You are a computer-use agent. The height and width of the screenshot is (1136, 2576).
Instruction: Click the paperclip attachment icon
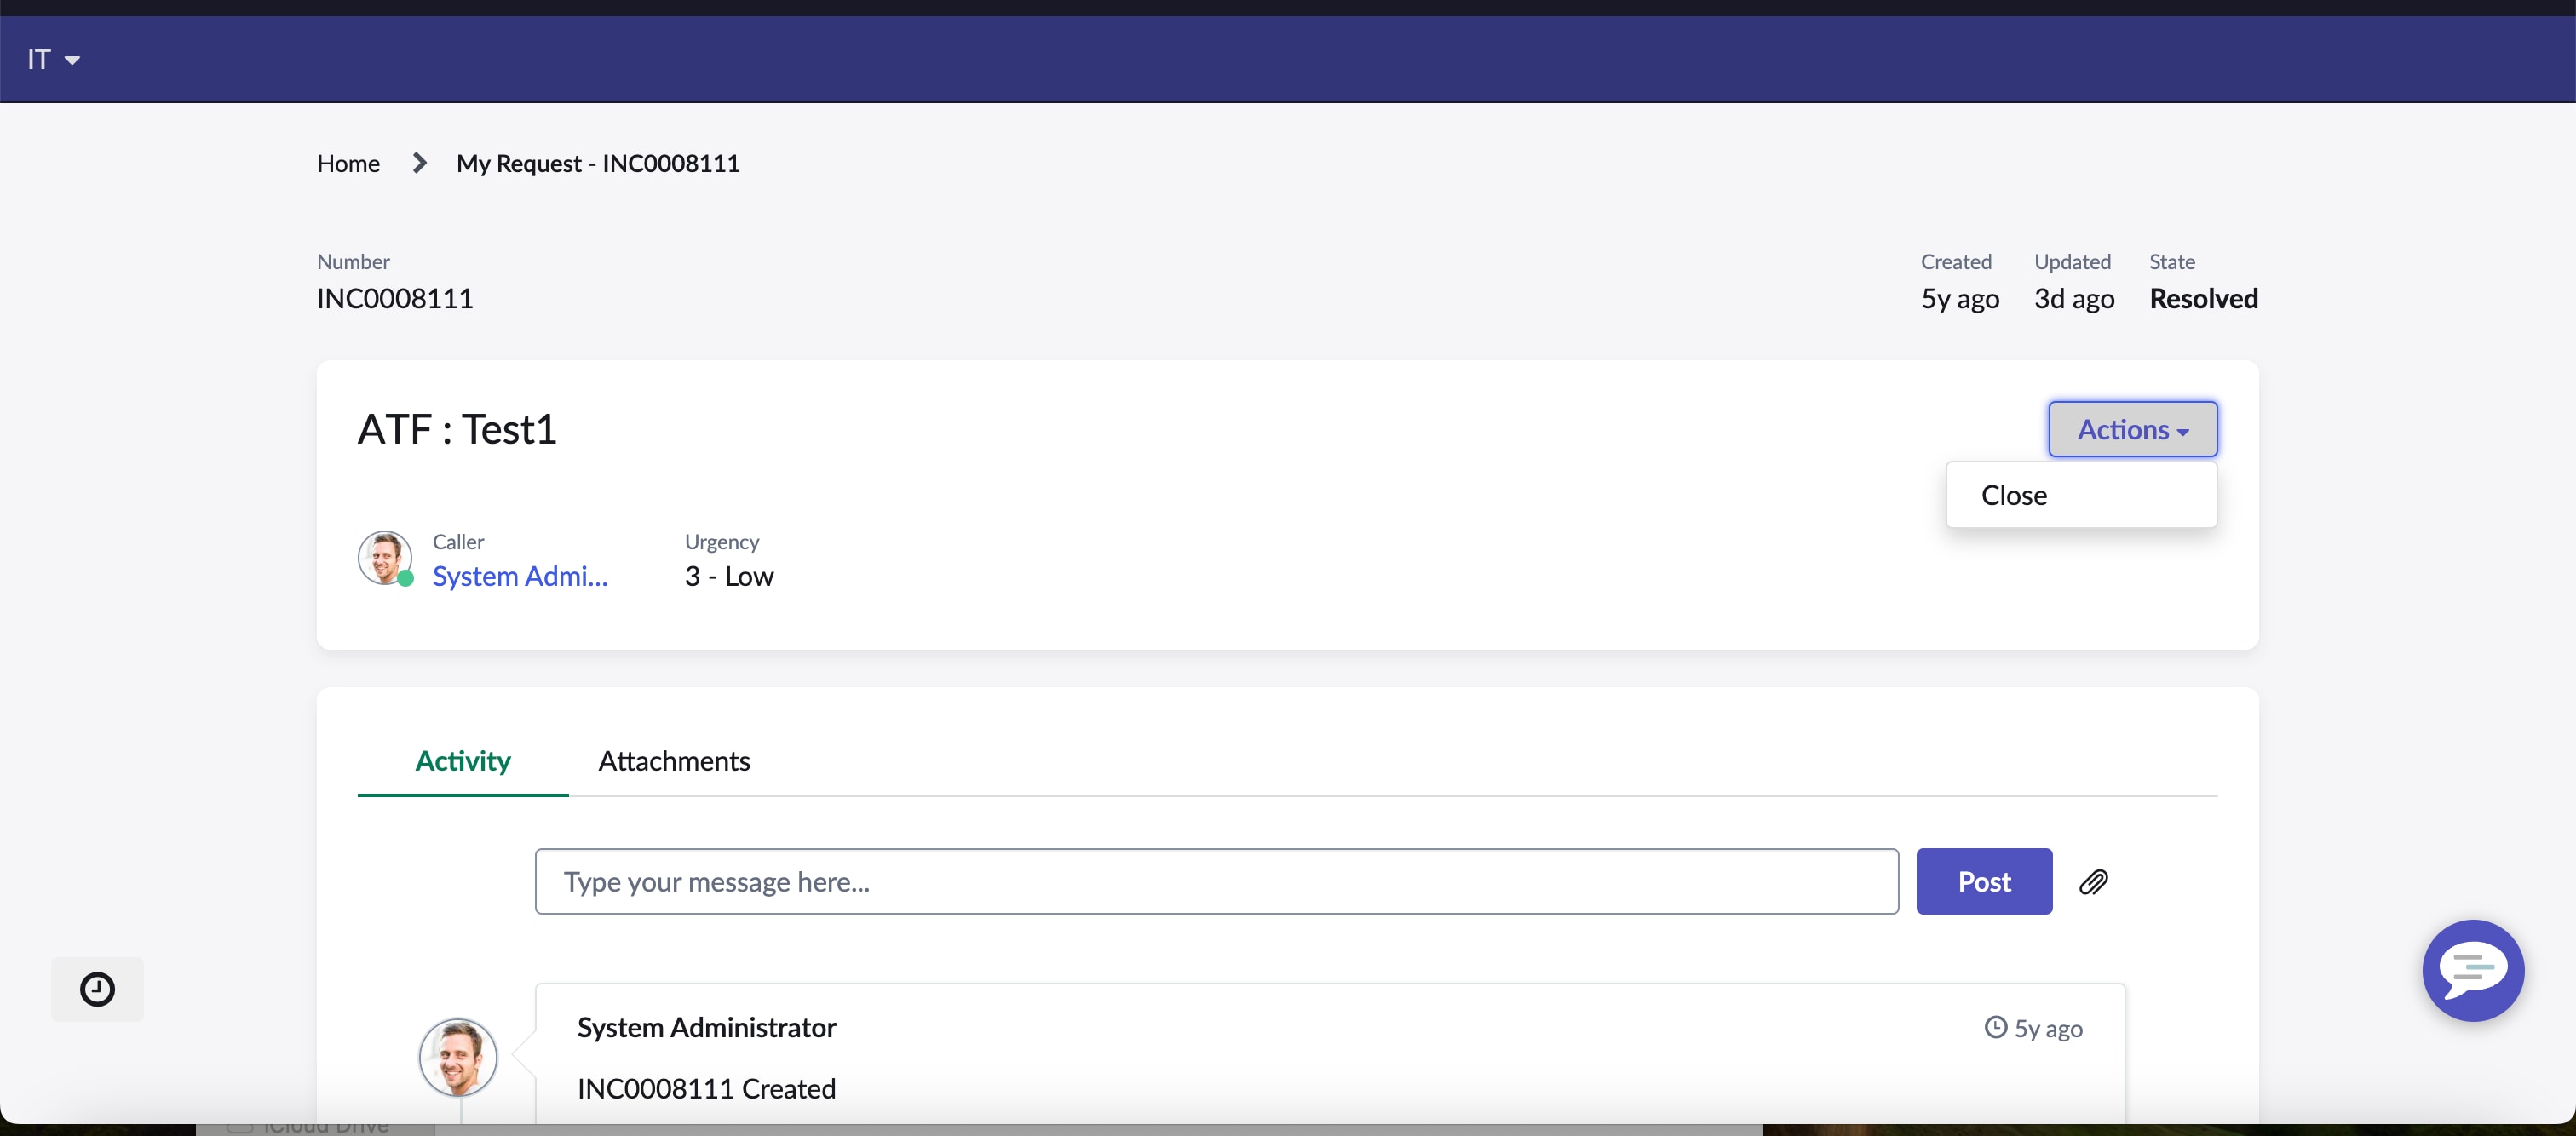[x=2093, y=882]
